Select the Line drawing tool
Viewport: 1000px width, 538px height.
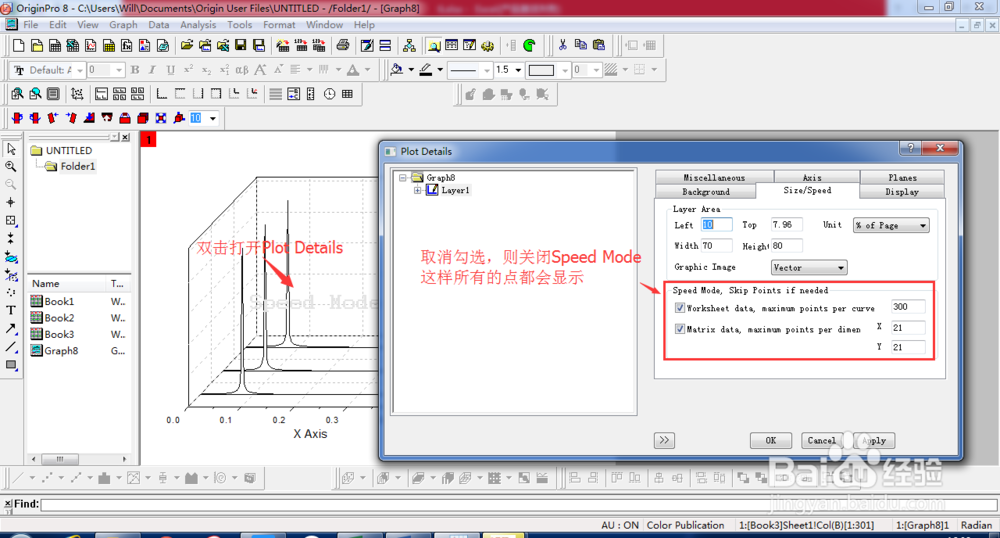[11, 347]
